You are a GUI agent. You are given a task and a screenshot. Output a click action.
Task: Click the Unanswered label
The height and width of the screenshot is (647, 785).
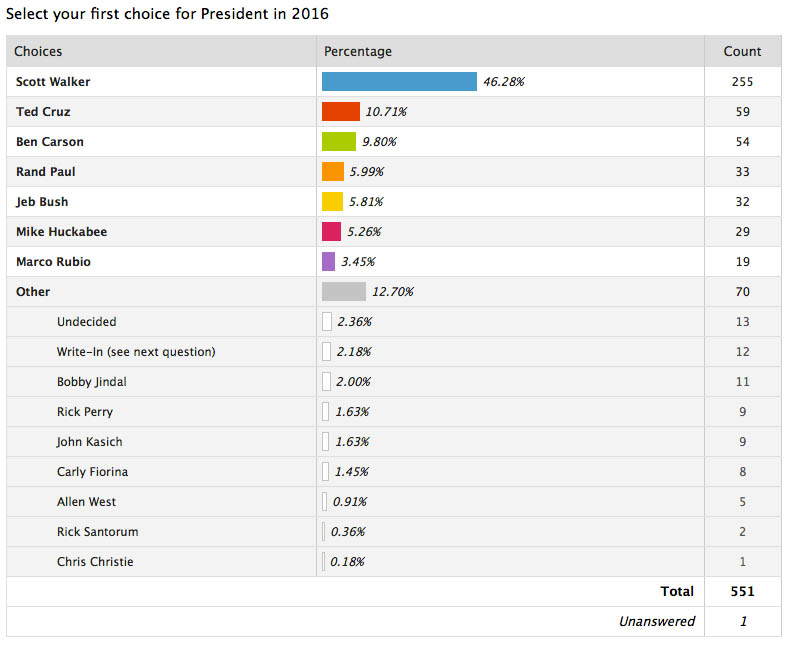657,621
